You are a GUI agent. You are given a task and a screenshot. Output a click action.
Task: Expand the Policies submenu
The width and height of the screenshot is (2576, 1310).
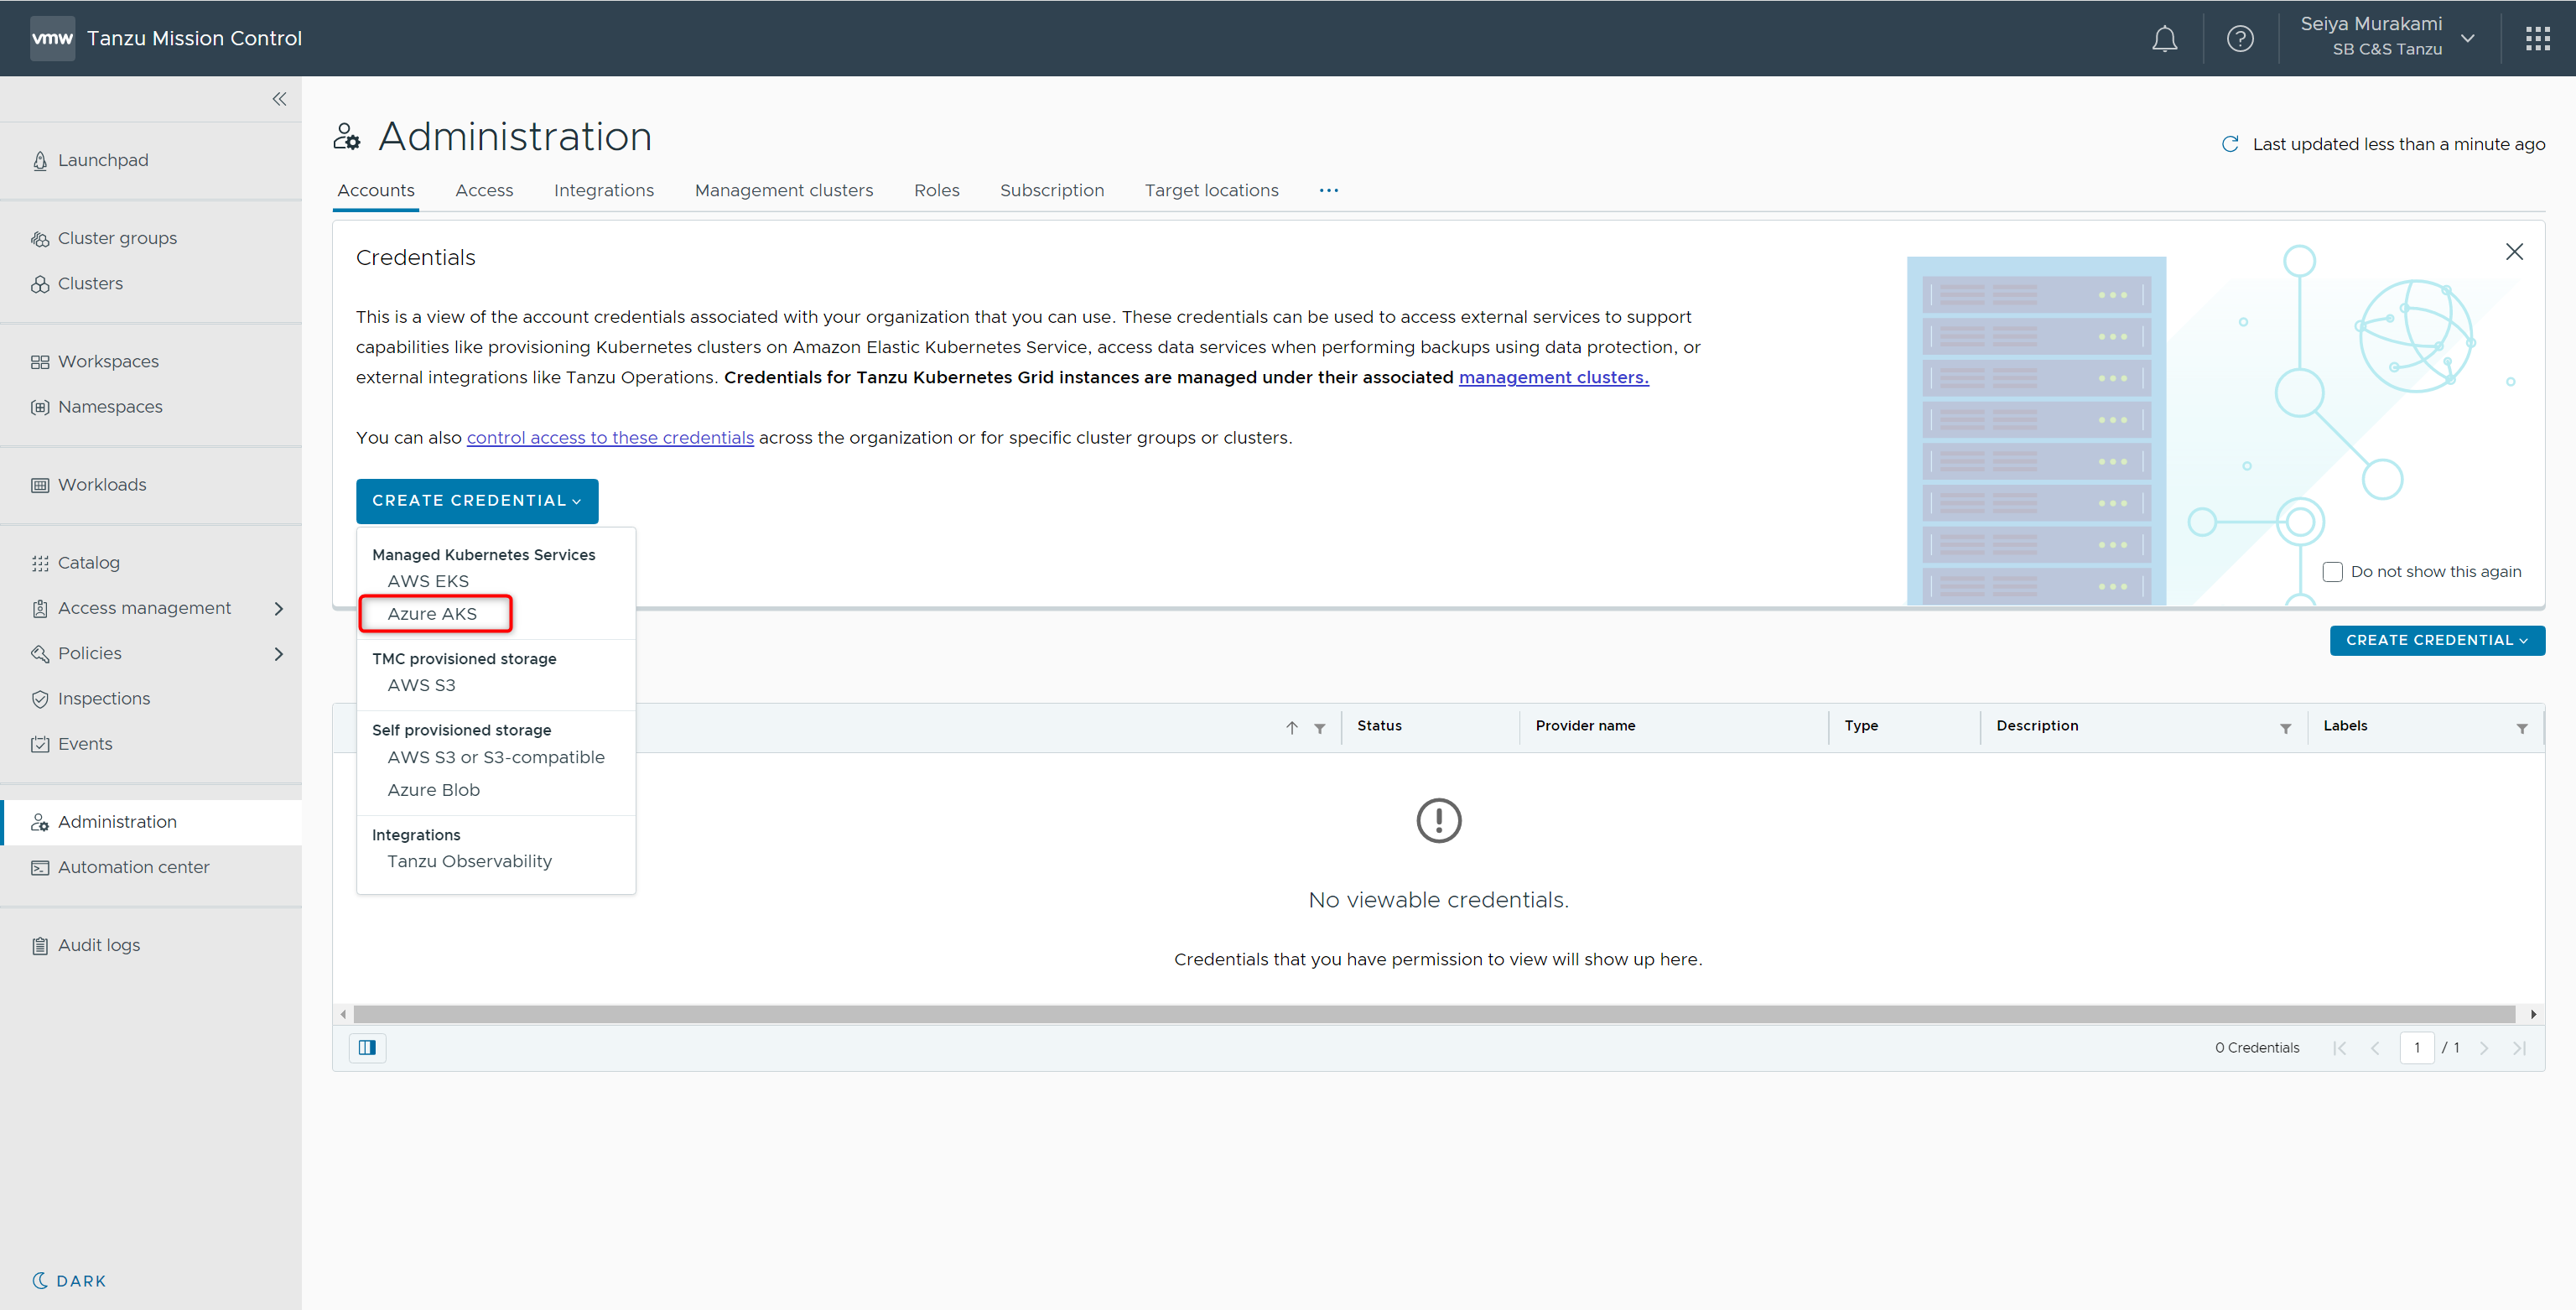point(279,653)
